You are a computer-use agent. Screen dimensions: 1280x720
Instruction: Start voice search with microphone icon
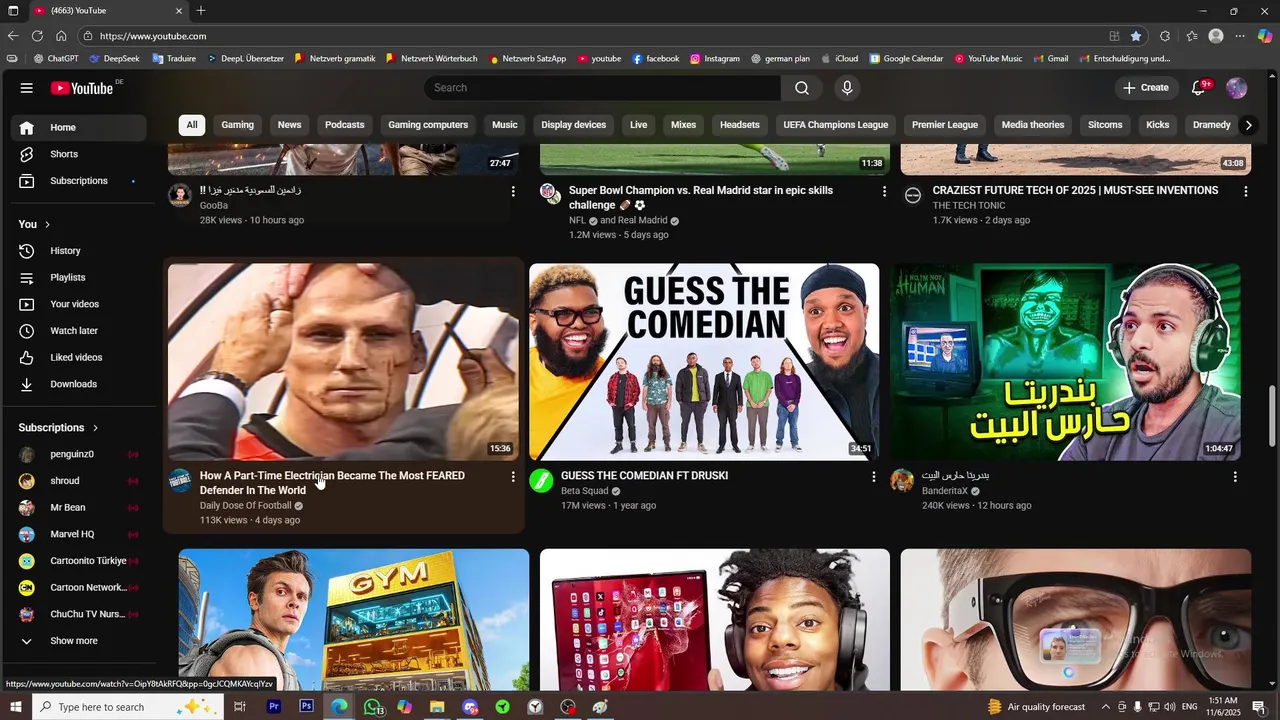pos(847,88)
